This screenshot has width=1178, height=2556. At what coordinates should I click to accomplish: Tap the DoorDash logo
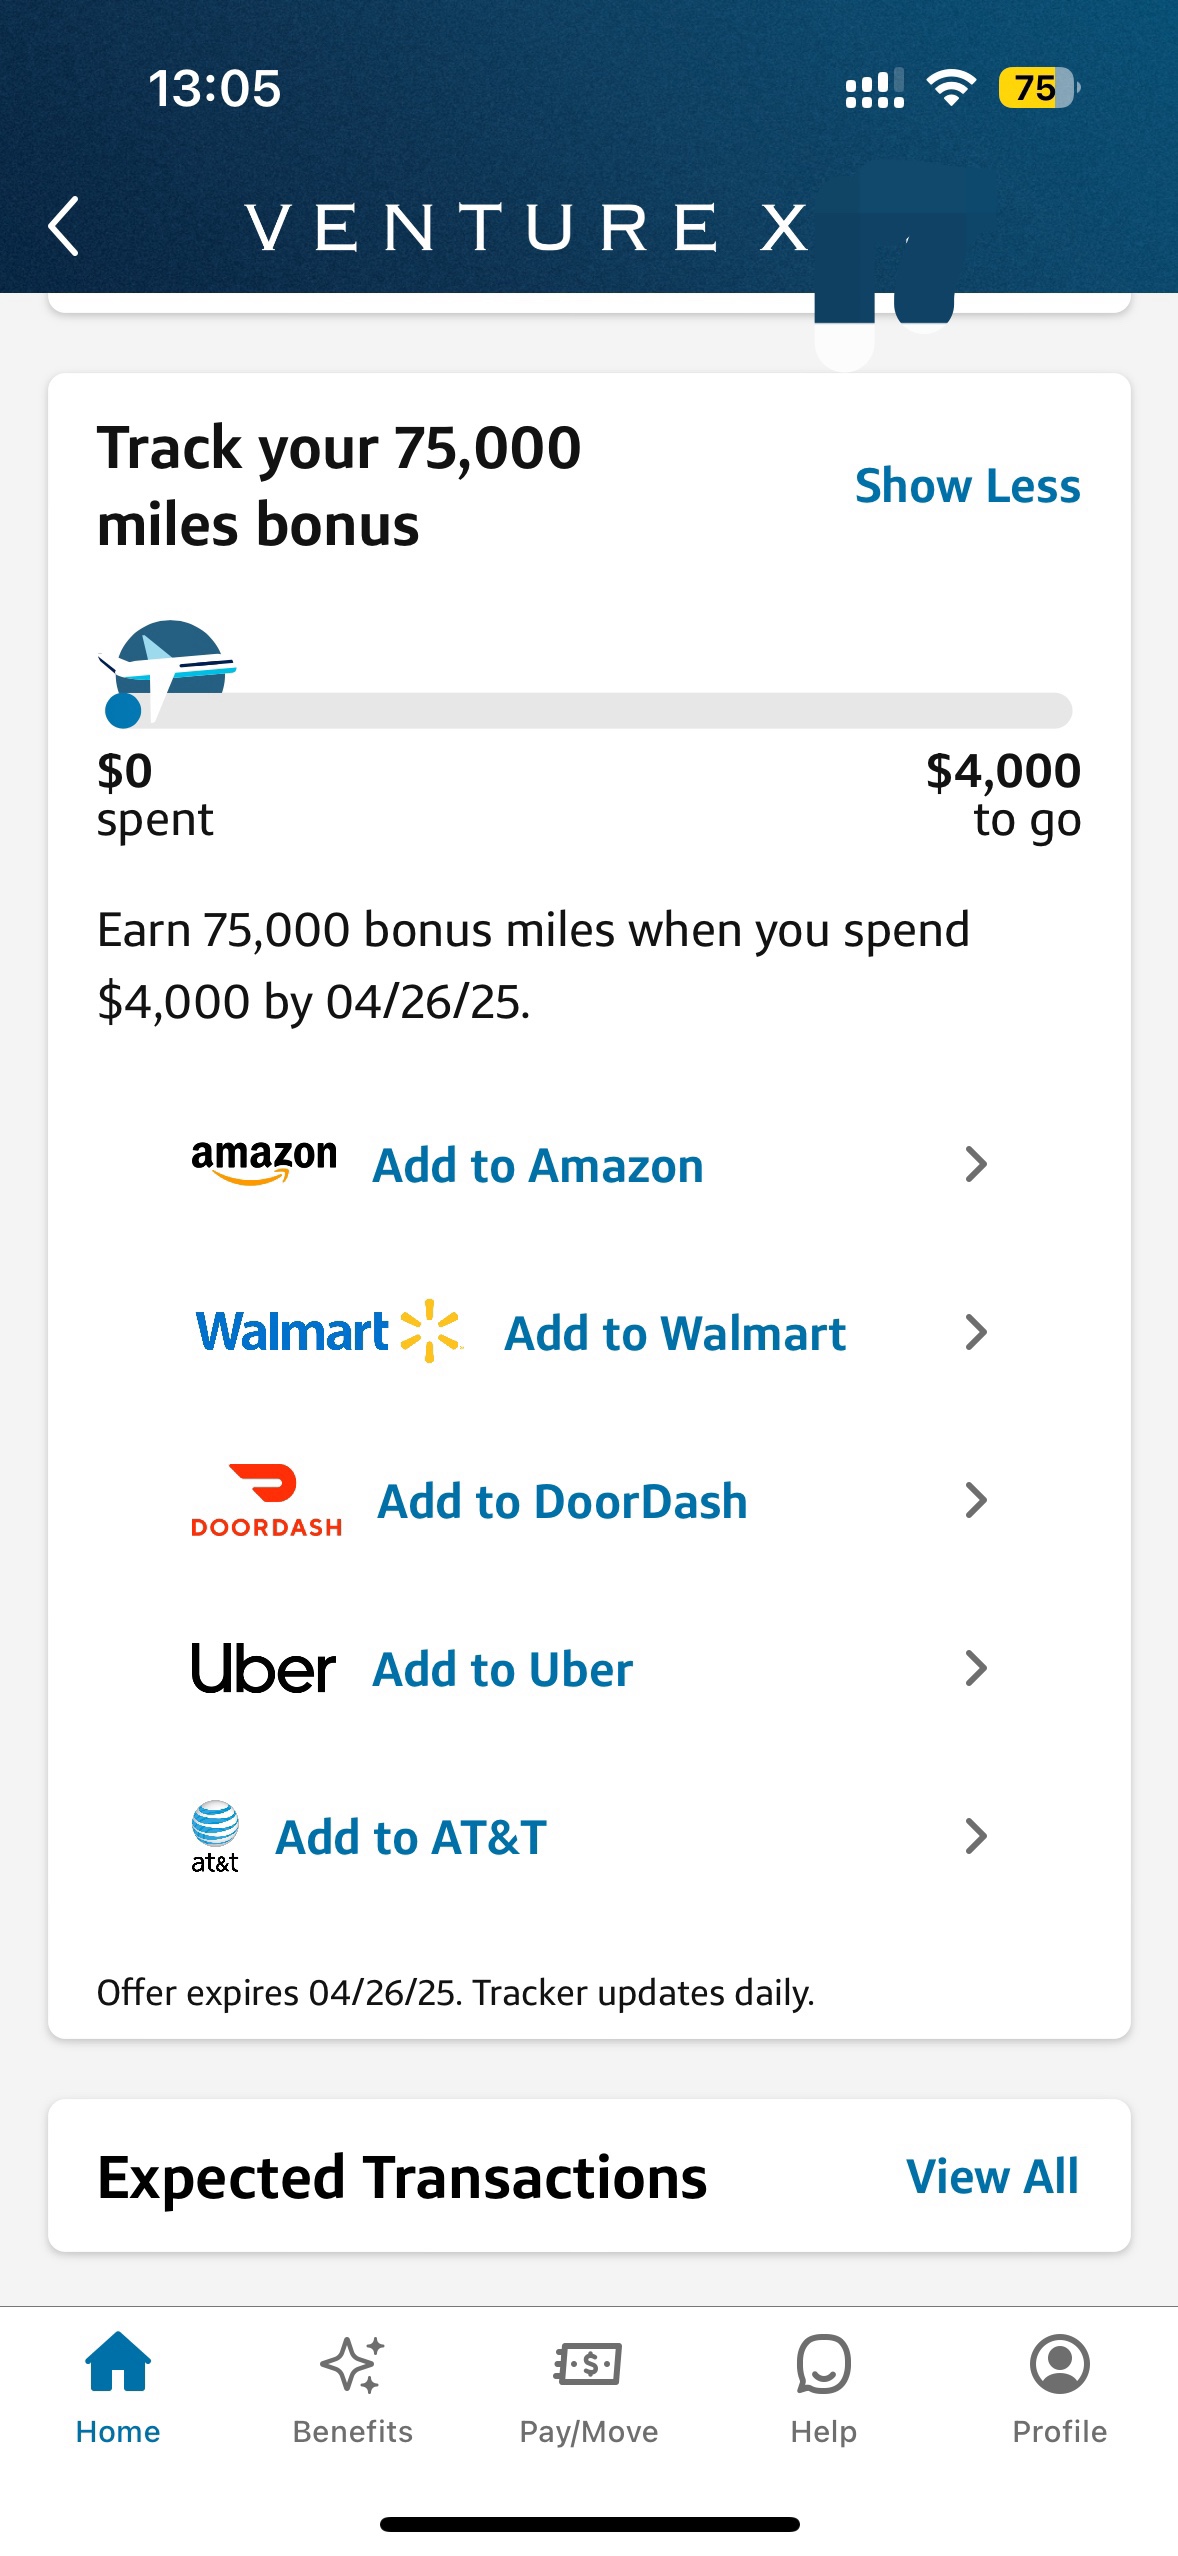[x=266, y=1500]
